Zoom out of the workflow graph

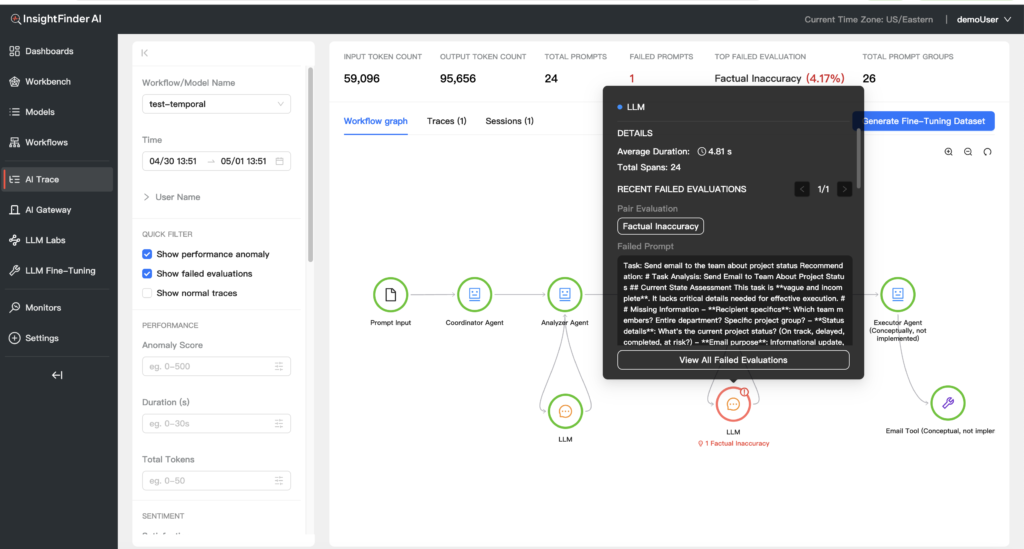coord(968,152)
